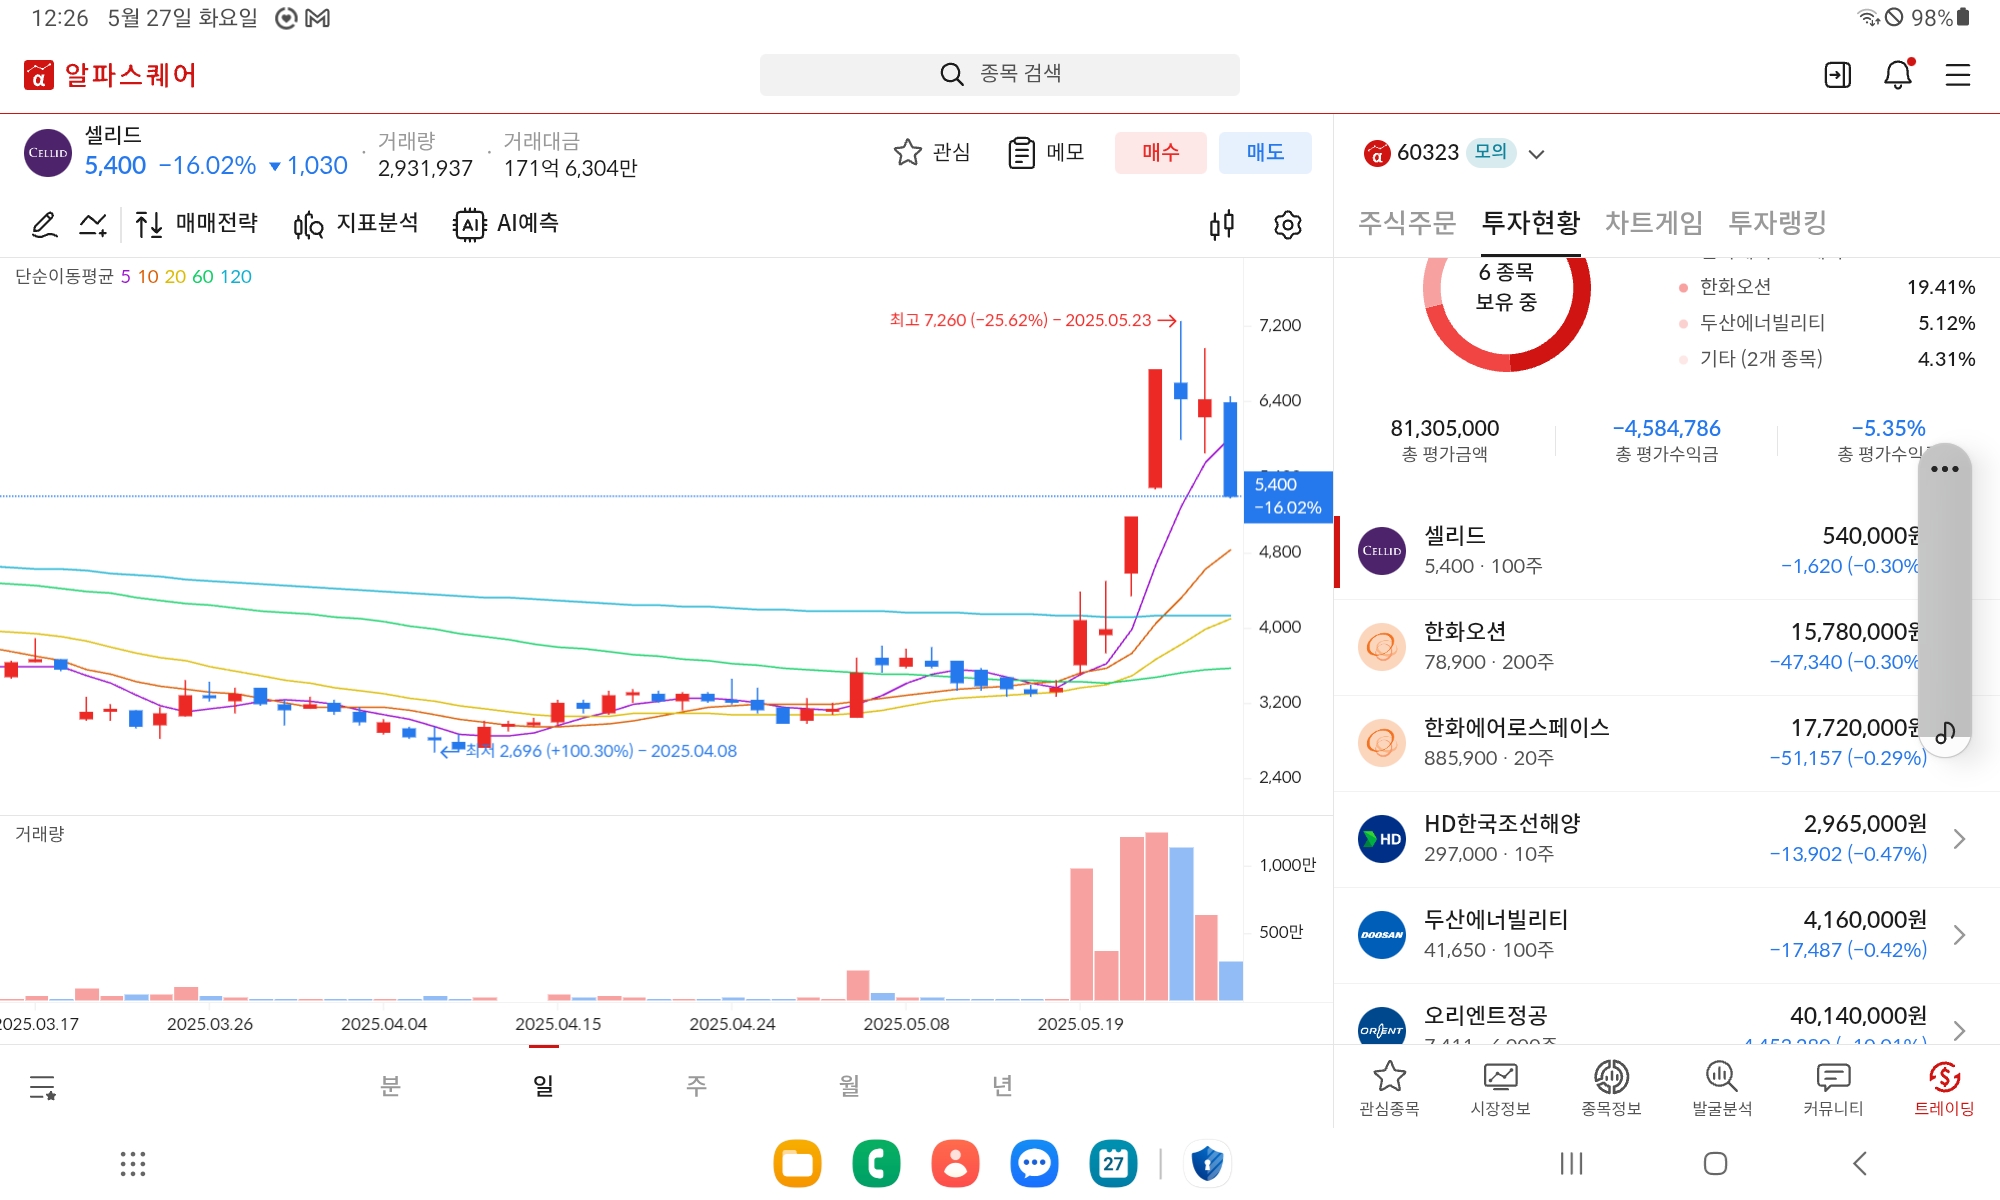The image size is (2000, 1200).
Task: Open the login/exit arrow icon in header
Action: pyautogui.click(x=1837, y=75)
